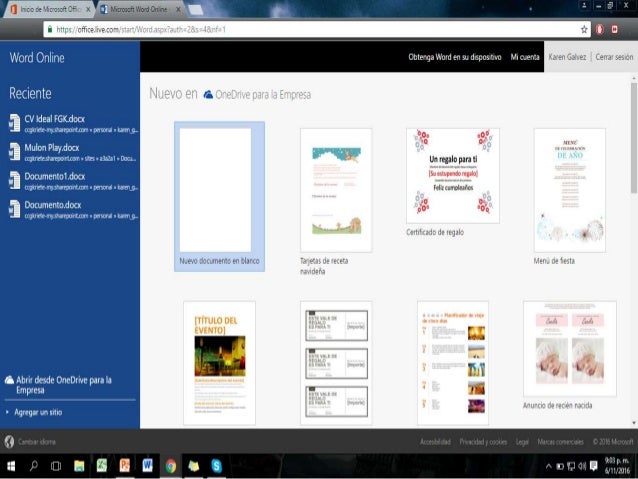Click the page vertical scrollbar
The width and height of the screenshot is (638, 479).
634,138
